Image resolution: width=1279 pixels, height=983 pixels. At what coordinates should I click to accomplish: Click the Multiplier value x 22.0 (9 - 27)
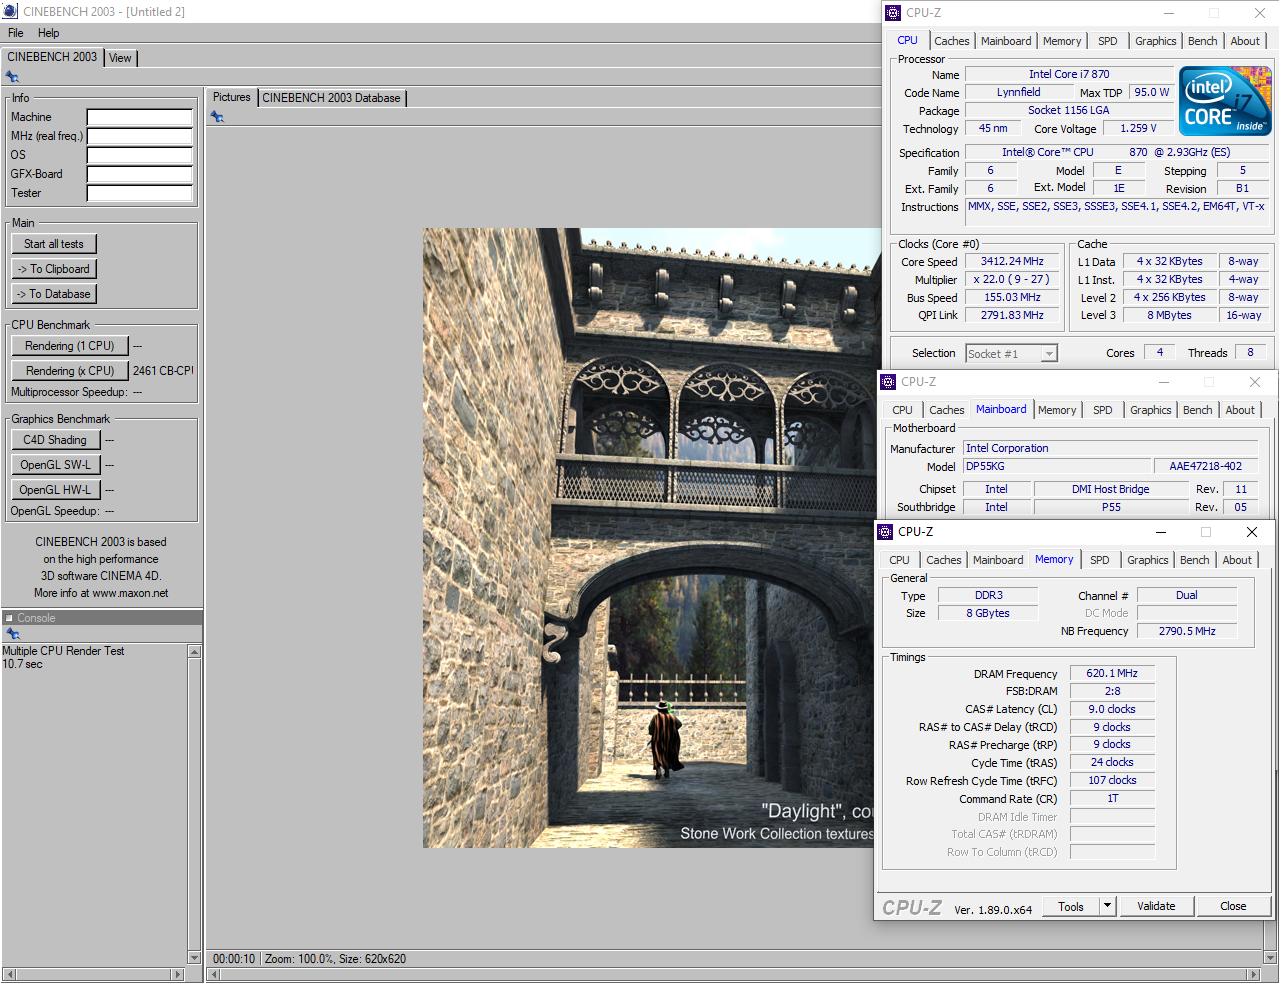pyautogui.click(x=1012, y=279)
